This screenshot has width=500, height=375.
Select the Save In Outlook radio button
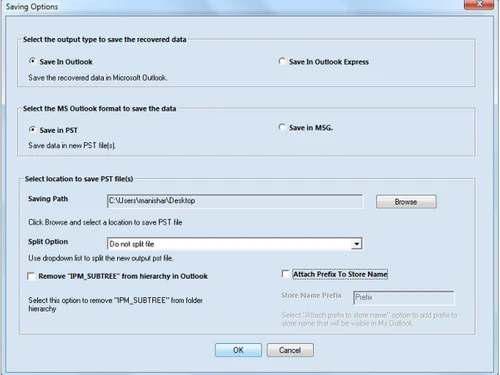click(32, 61)
